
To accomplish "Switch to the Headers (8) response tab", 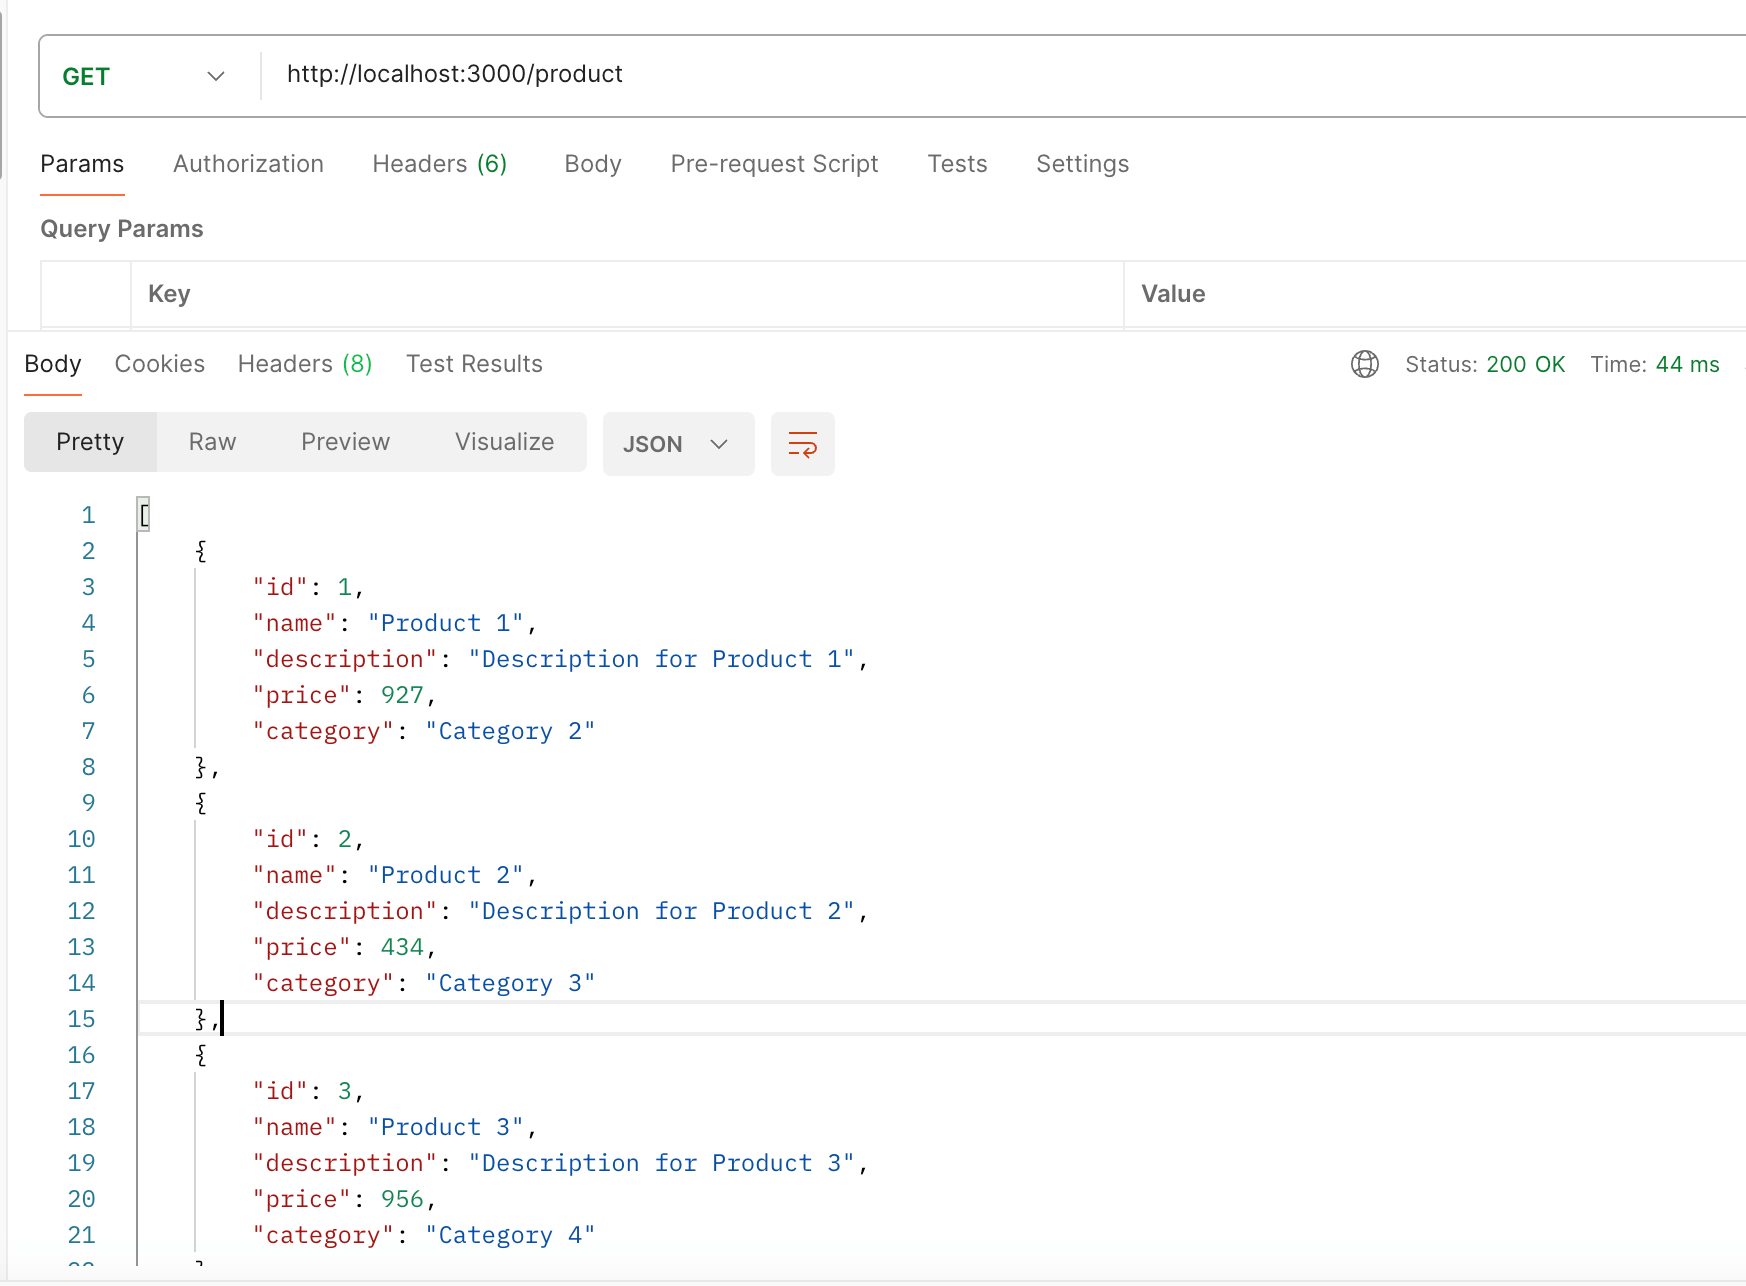I will [x=305, y=364].
